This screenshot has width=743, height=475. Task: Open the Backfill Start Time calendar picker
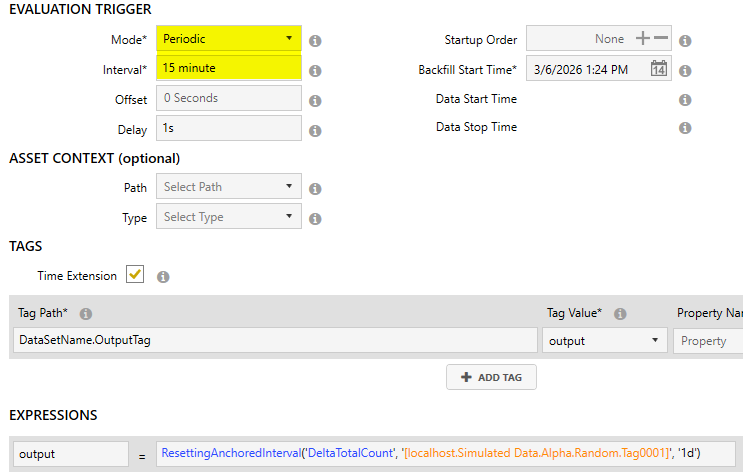658,69
